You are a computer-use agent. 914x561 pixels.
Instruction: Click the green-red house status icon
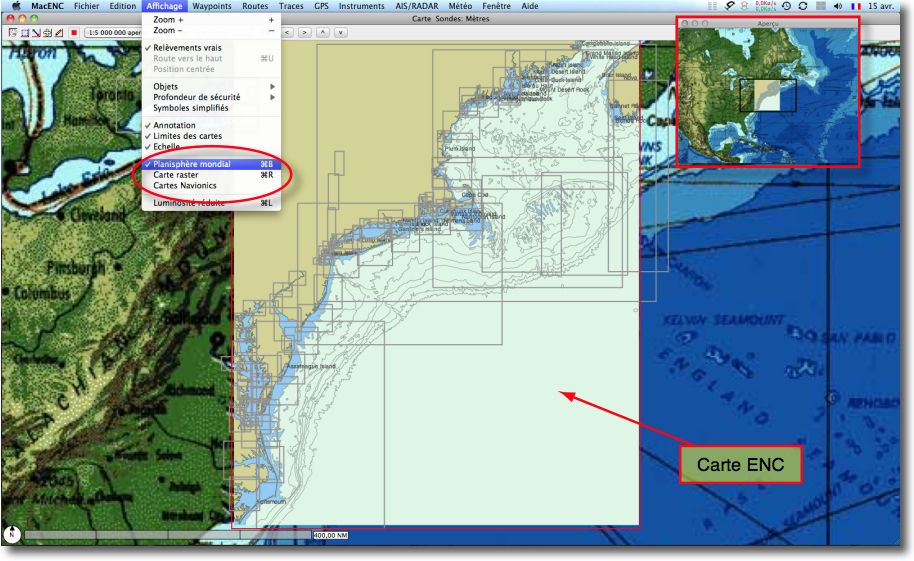click(744, 6)
